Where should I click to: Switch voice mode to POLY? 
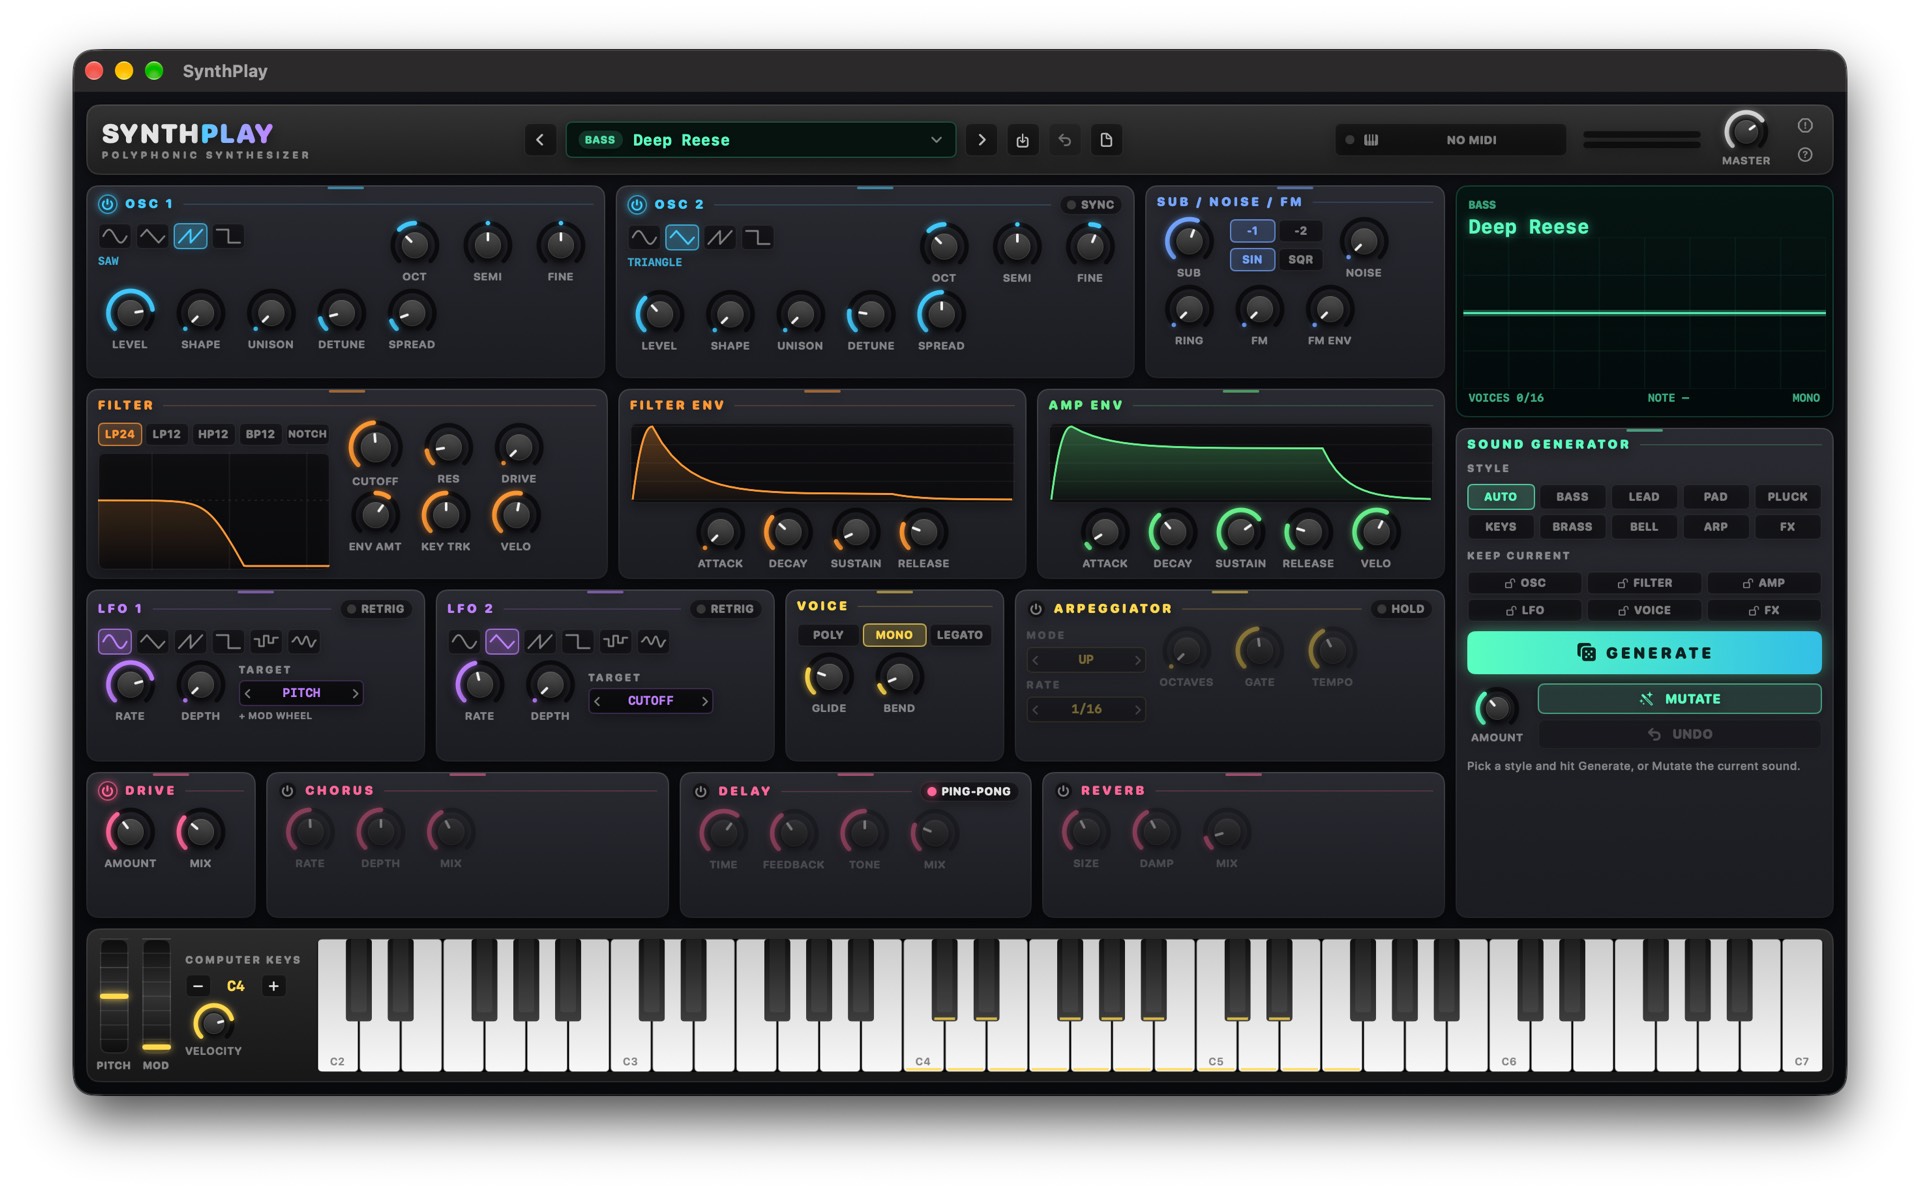(828, 635)
